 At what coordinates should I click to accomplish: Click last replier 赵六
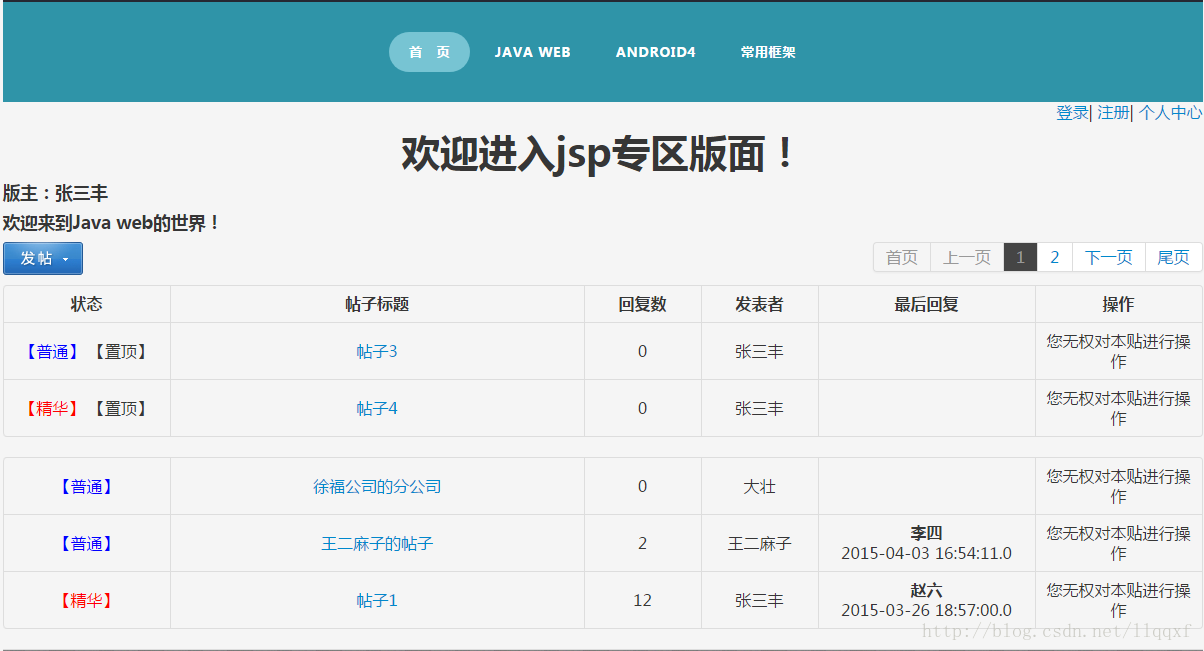click(x=926, y=590)
